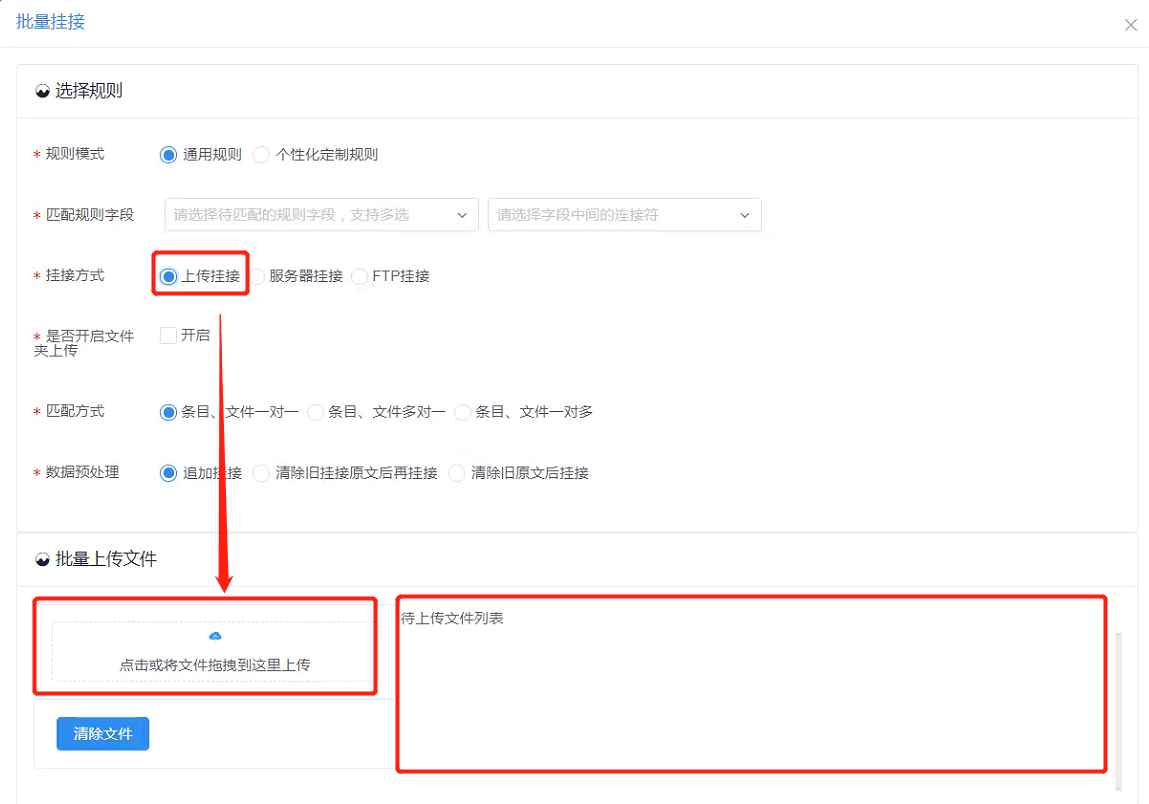Choose 服务器挂接 as the attach method

[258, 277]
